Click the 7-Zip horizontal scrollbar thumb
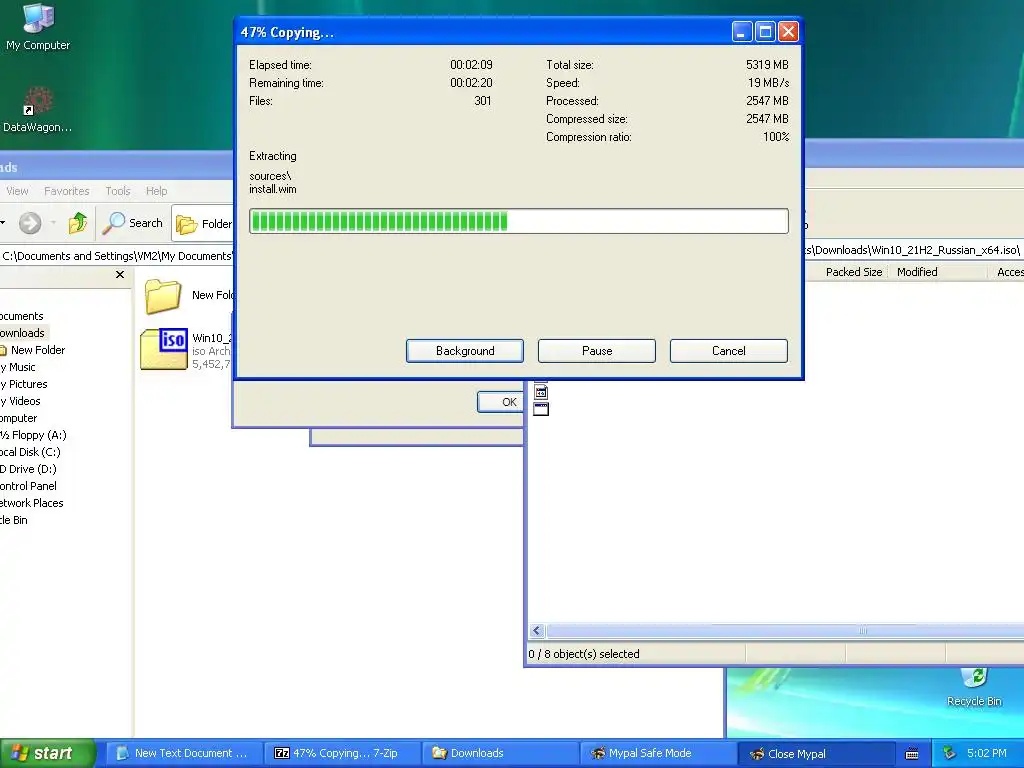 (785, 630)
